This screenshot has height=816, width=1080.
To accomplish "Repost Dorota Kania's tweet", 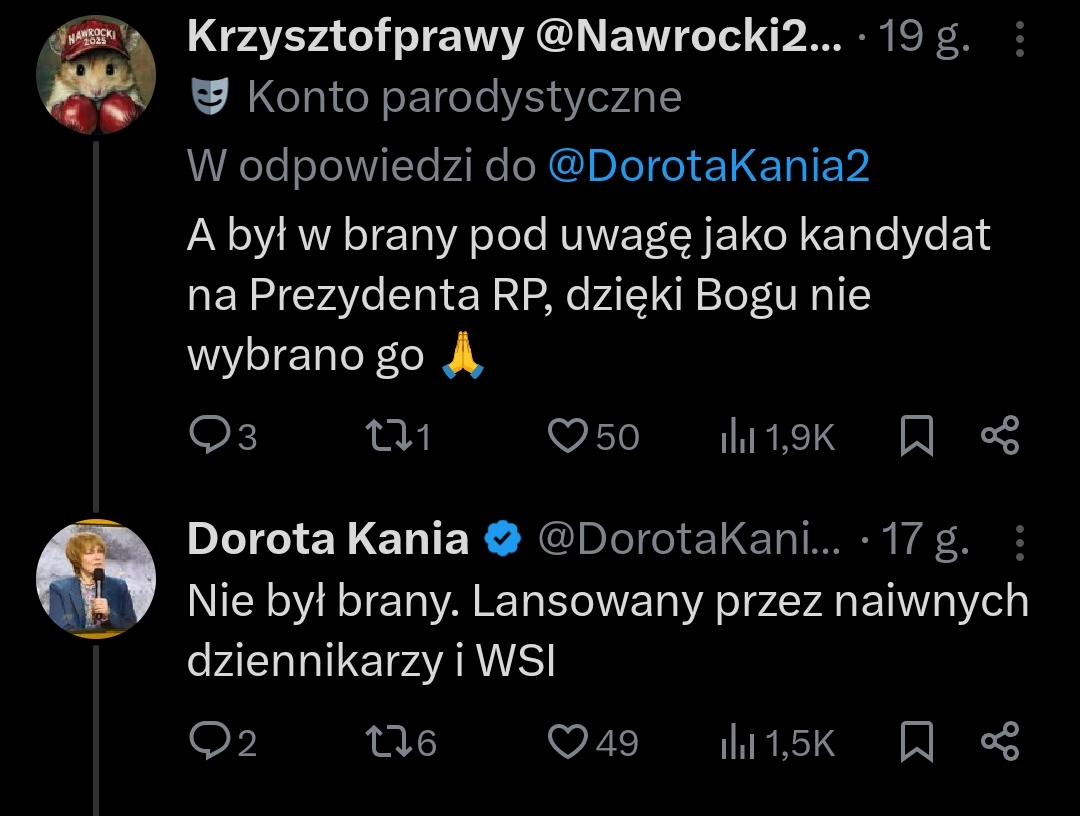I will [x=385, y=741].
